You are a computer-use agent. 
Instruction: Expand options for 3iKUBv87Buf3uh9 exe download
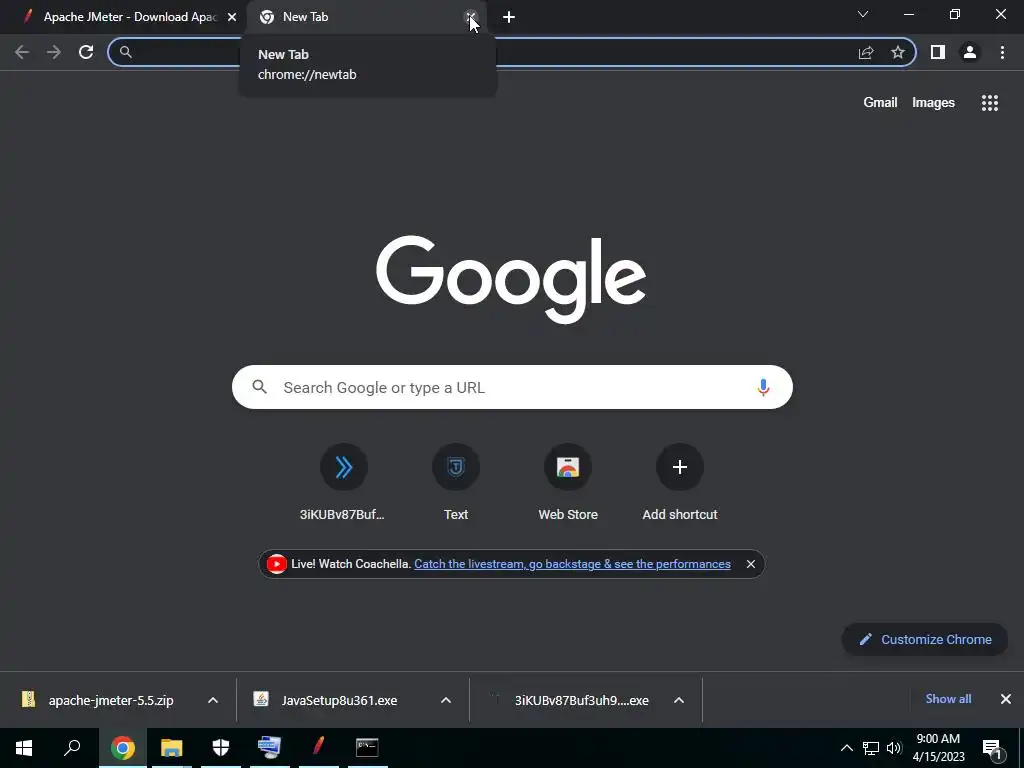[679, 700]
